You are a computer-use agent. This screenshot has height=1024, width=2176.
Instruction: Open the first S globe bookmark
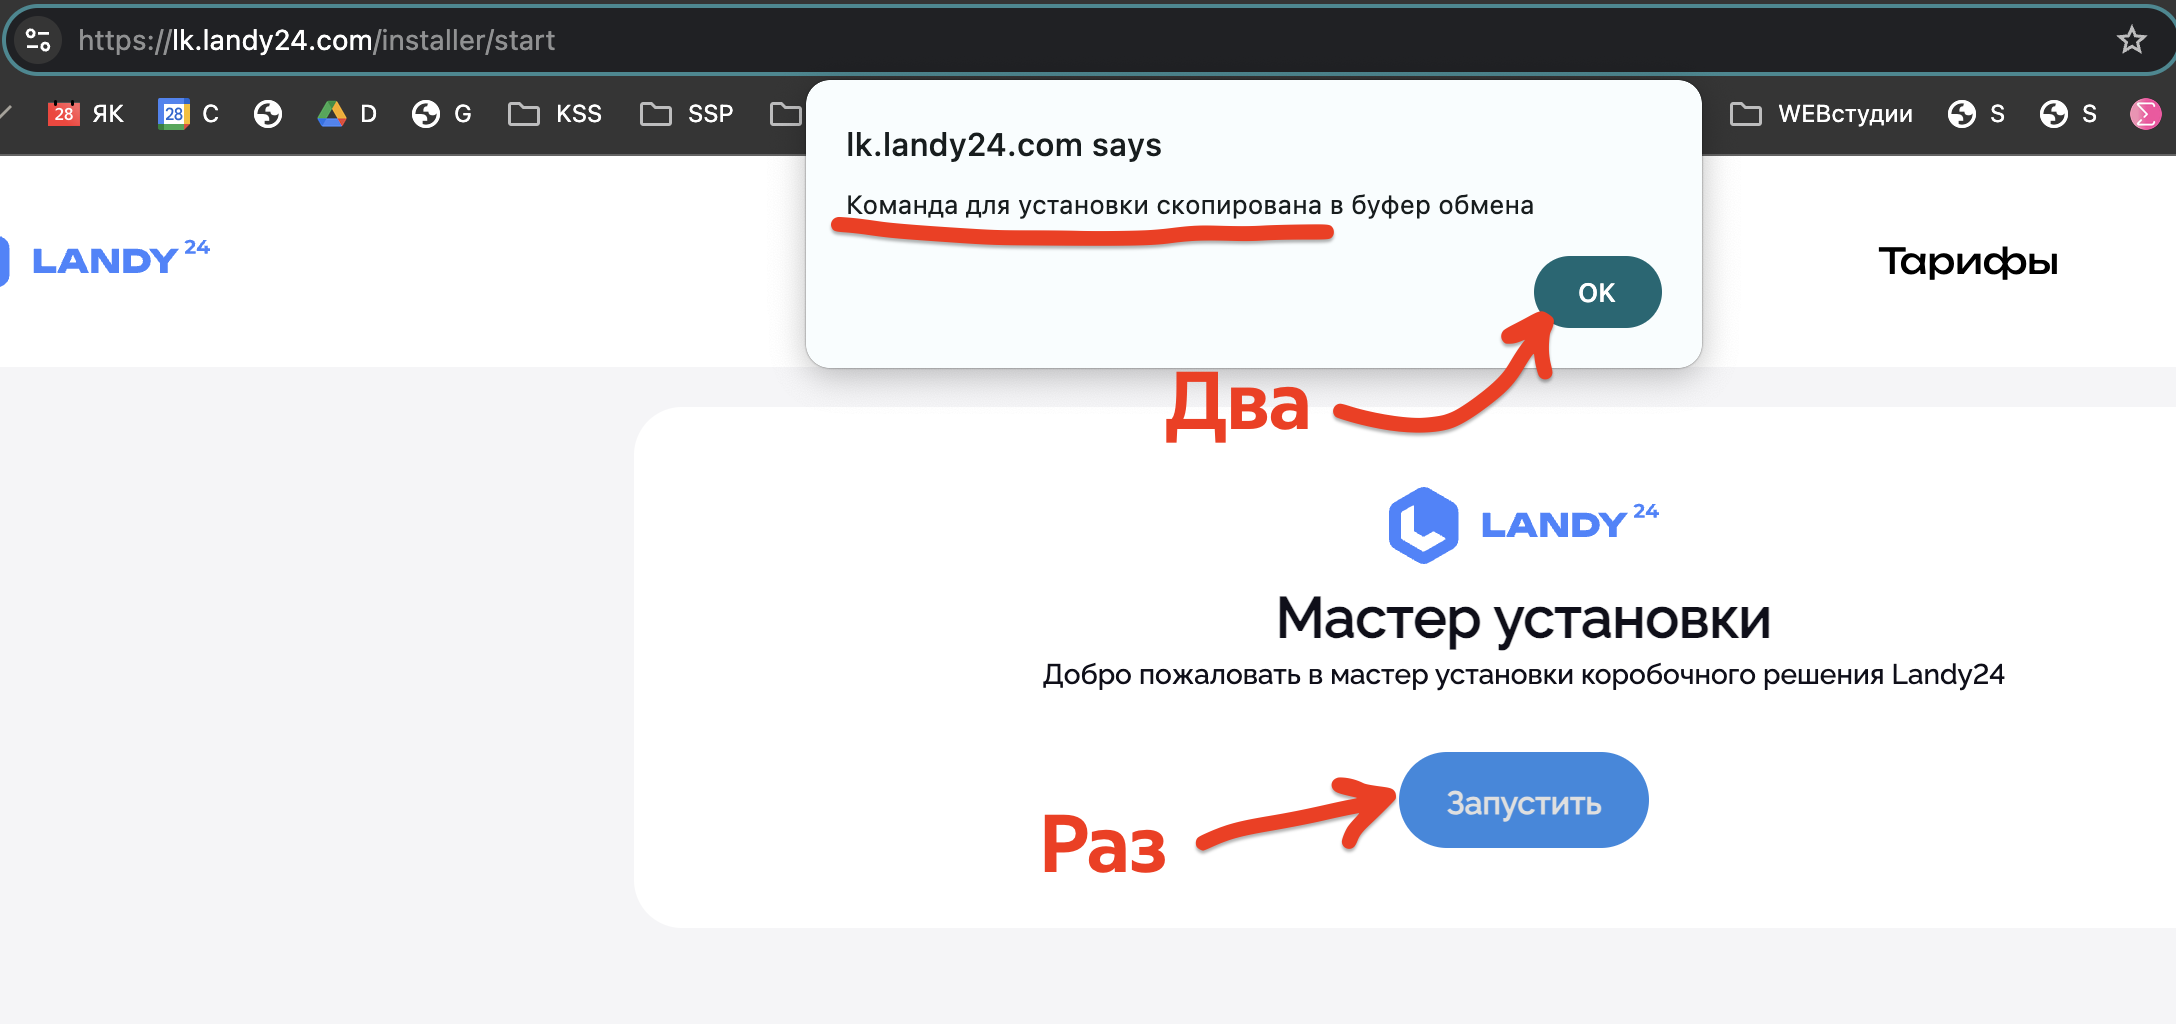coord(1975,114)
